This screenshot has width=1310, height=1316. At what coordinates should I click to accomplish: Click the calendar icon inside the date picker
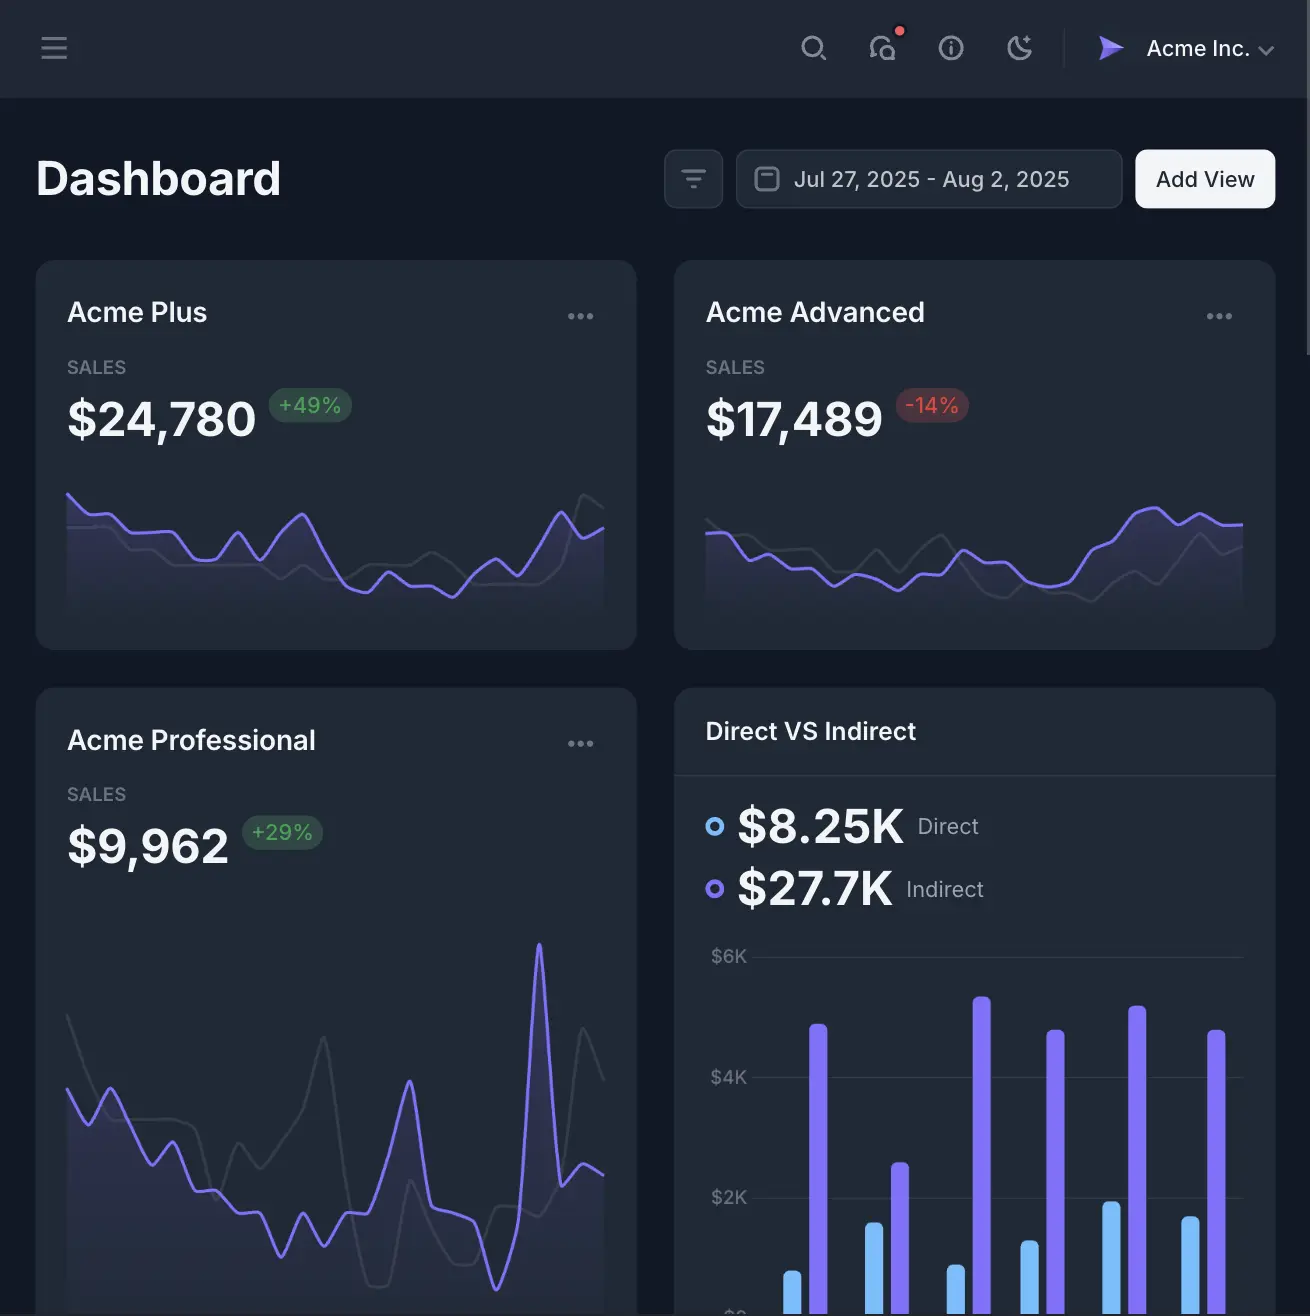click(767, 179)
